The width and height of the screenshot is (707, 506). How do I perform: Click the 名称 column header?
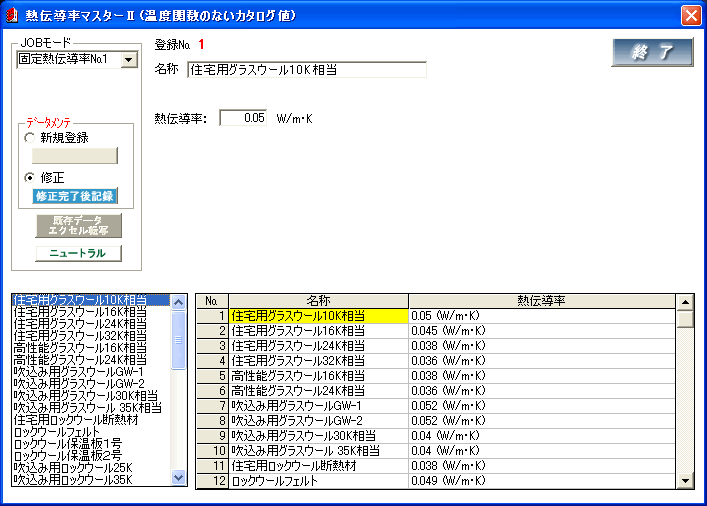click(318, 300)
